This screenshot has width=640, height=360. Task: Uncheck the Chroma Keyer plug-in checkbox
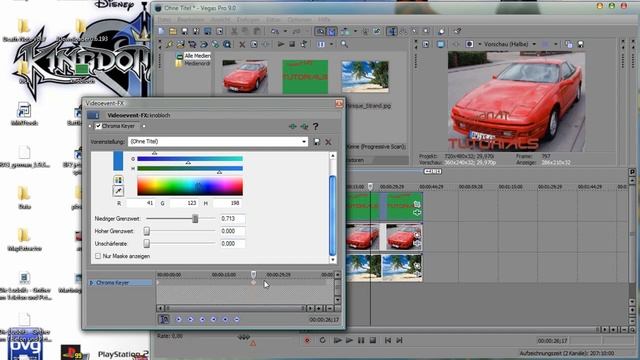[98, 126]
